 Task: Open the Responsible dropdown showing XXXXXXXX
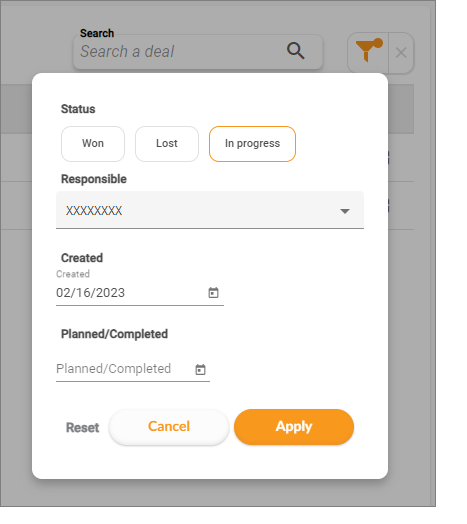pyautogui.click(x=210, y=210)
